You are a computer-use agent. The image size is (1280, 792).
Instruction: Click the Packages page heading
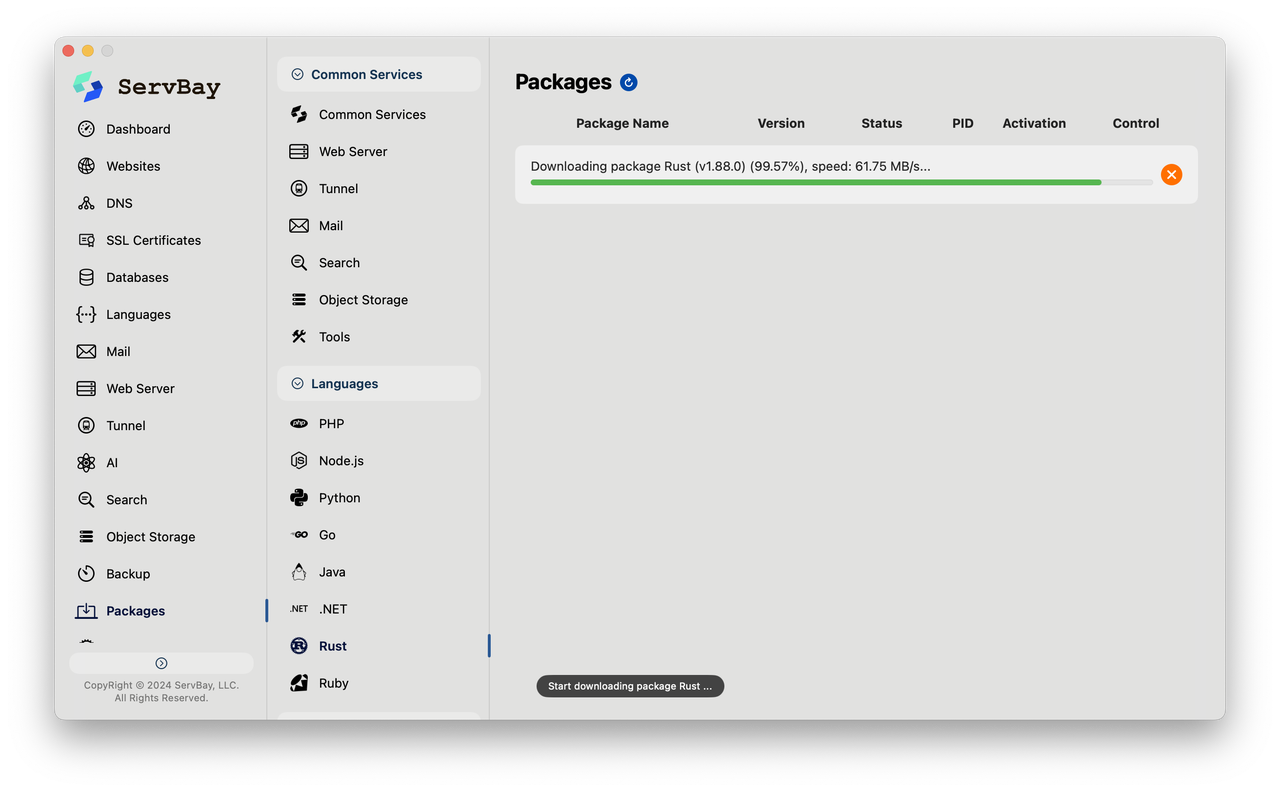563,82
